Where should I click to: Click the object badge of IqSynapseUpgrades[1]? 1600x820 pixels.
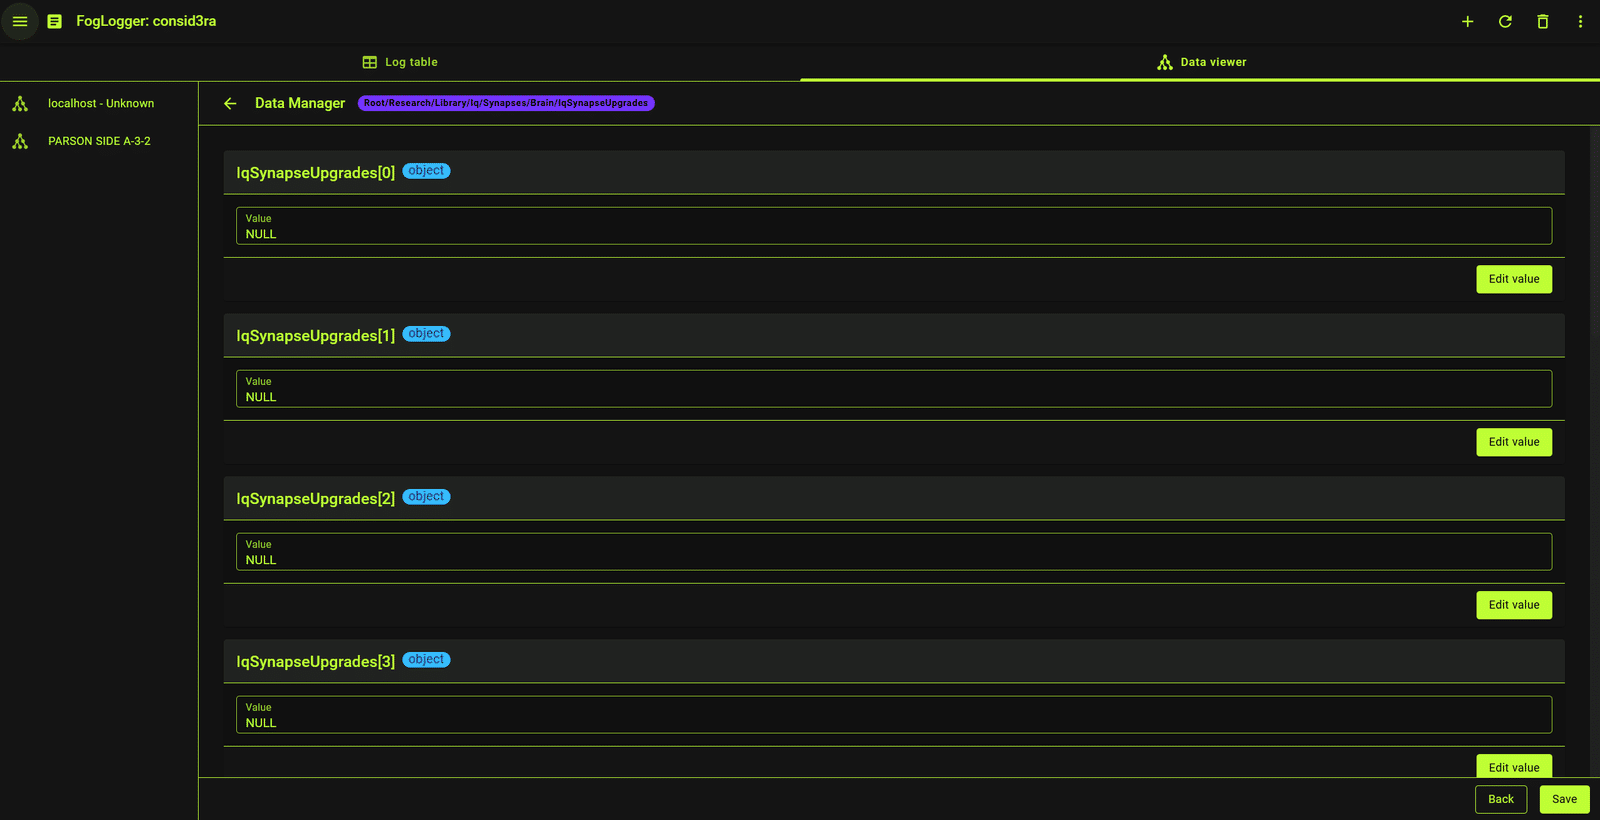tap(426, 334)
